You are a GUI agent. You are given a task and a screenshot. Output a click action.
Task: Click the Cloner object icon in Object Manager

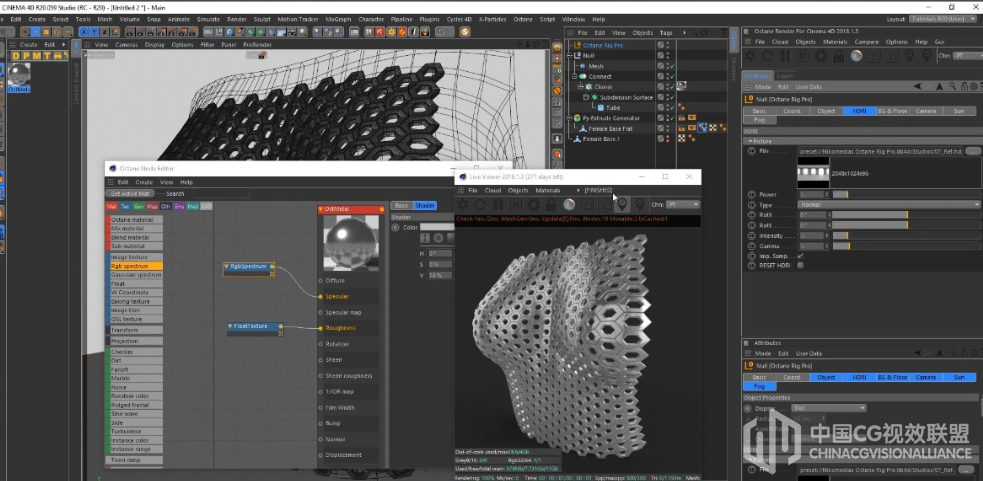click(x=589, y=87)
